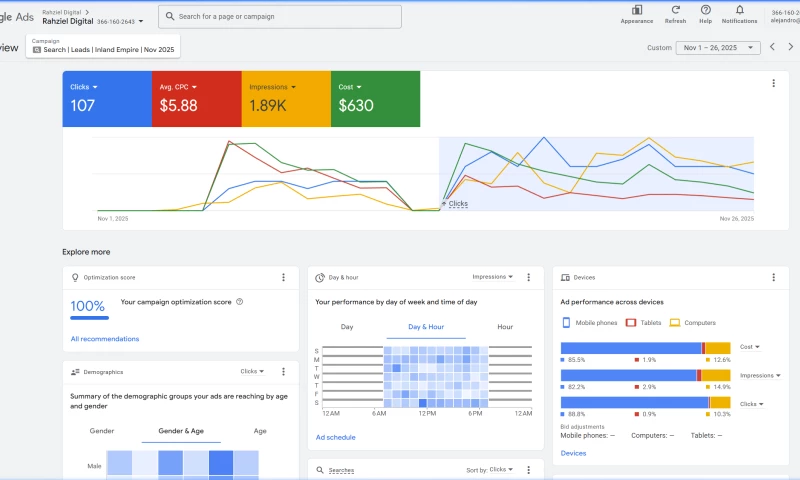This screenshot has height=480, width=800.
Task: Open the date range Nov 1 – 26 dropdown
Action: [718, 47]
